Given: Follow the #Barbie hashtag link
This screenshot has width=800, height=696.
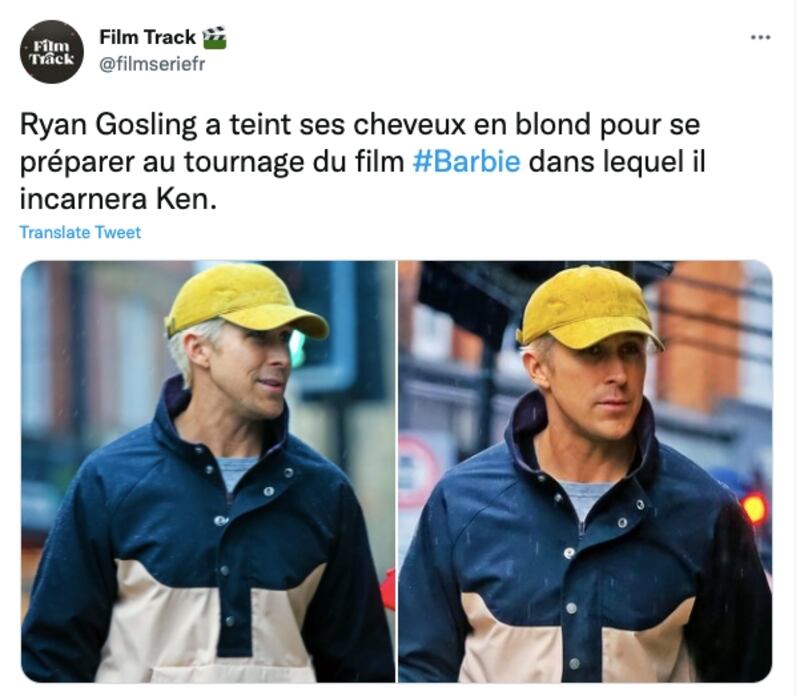Looking at the screenshot, I should tap(466, 162).
